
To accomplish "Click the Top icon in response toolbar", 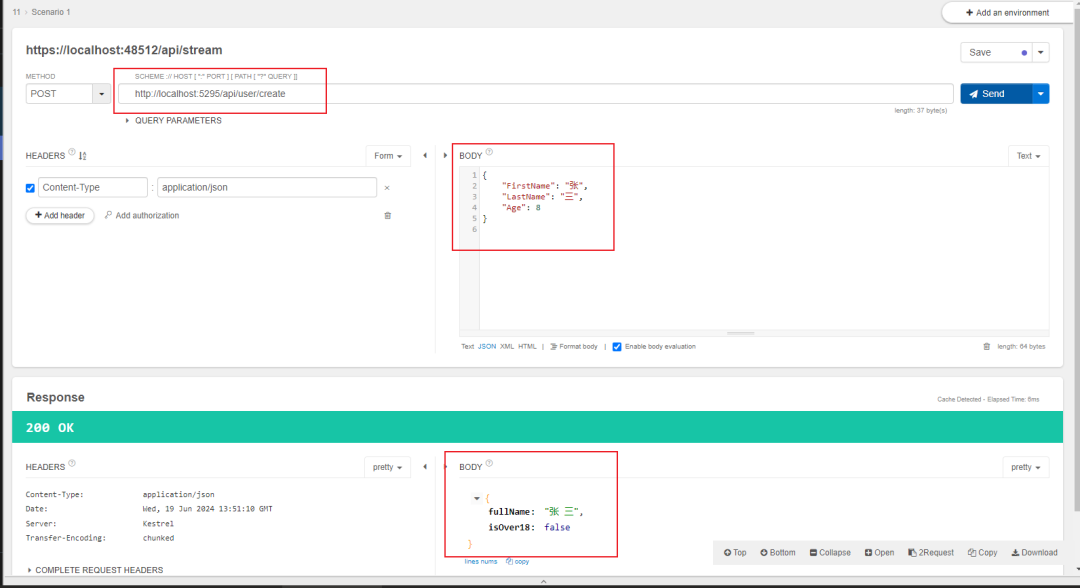I will click(x=727, y=552).
